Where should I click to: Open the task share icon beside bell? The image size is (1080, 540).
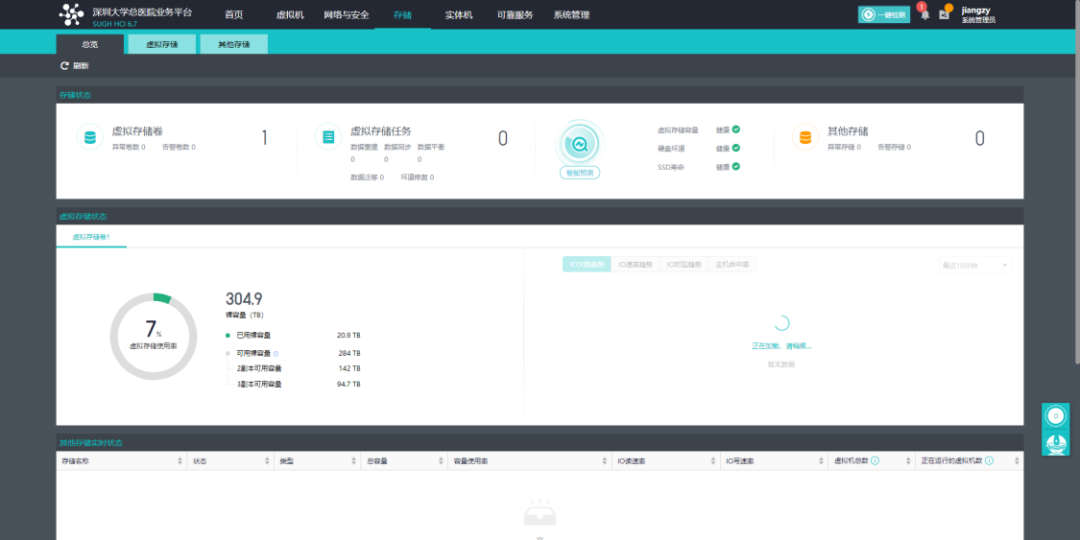point(944,14)
